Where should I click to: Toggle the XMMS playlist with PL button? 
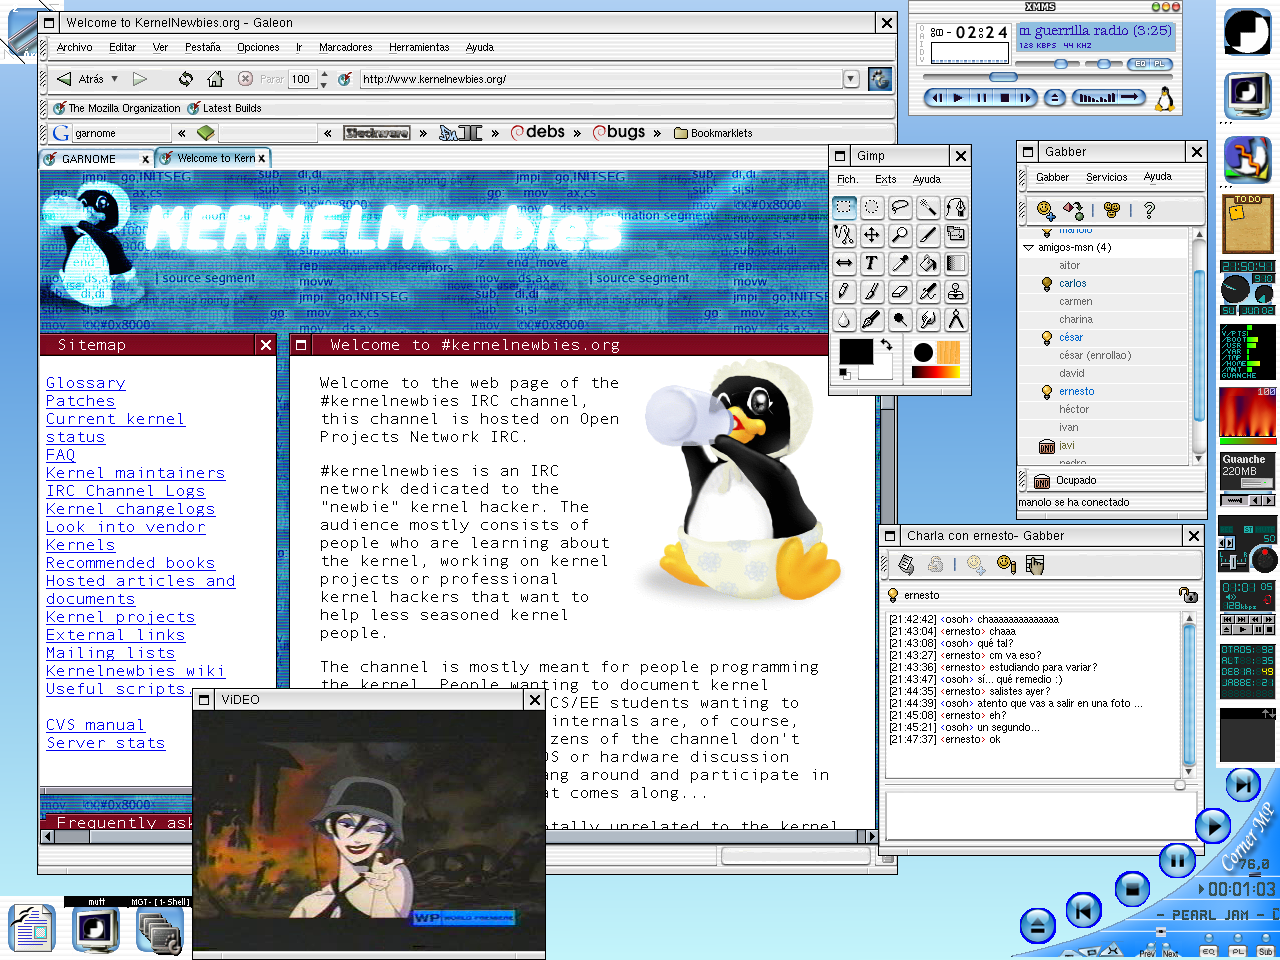click(1160, 64)
